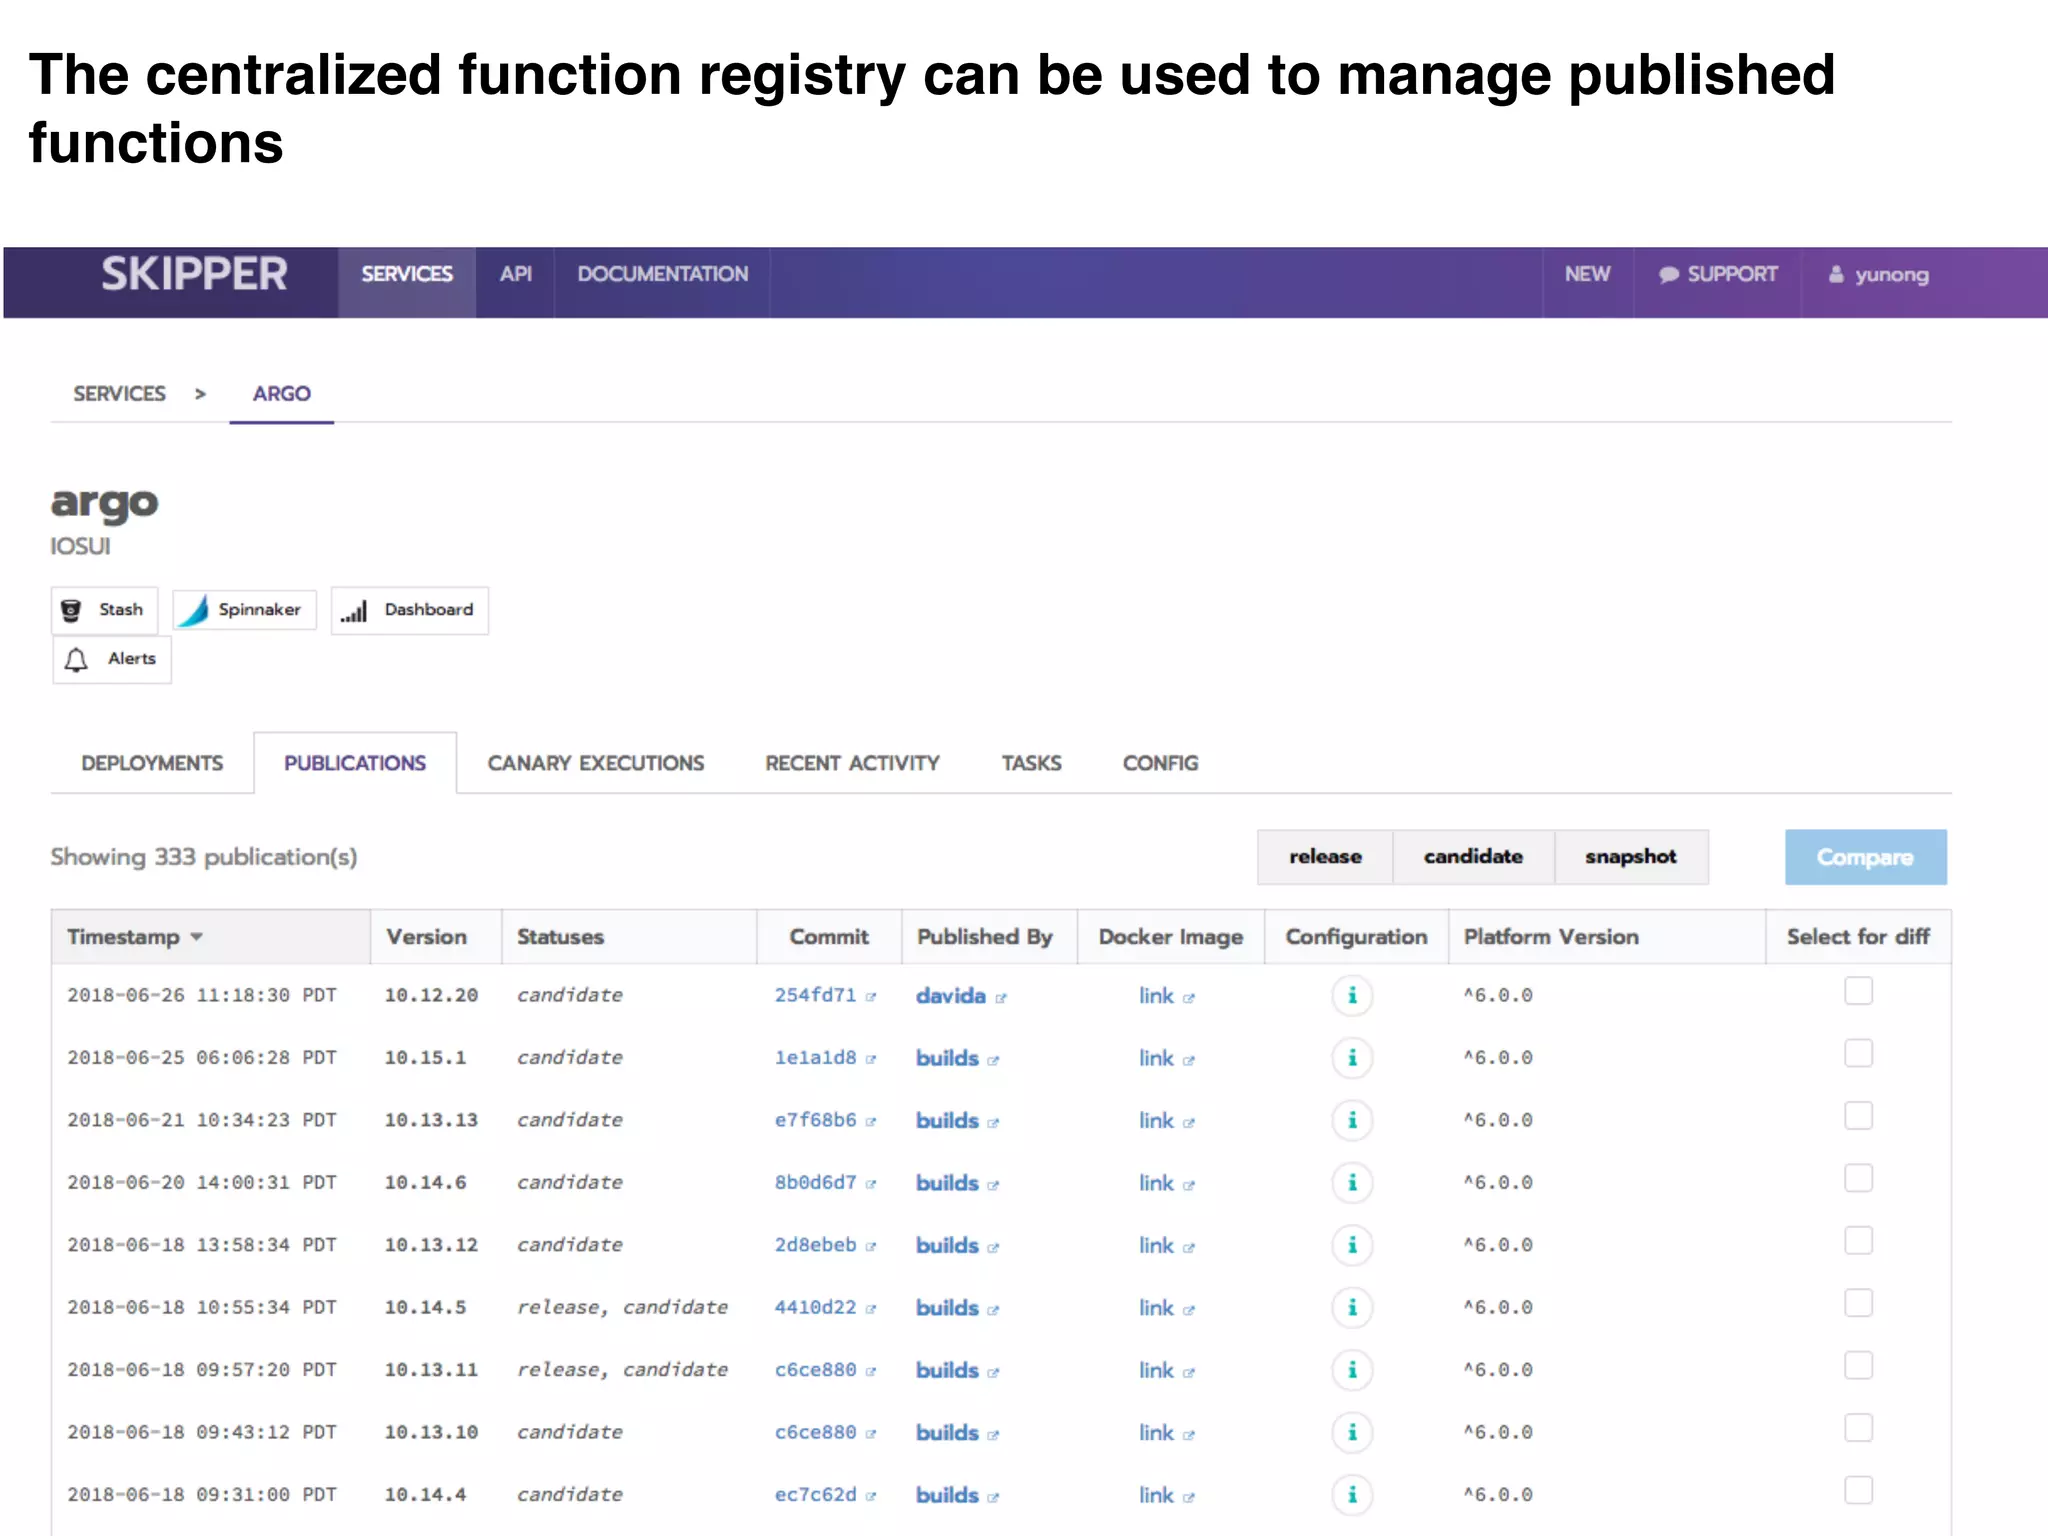
Task: Open builds publisher link for version 10.14.4
Action: coord(947,1495)
